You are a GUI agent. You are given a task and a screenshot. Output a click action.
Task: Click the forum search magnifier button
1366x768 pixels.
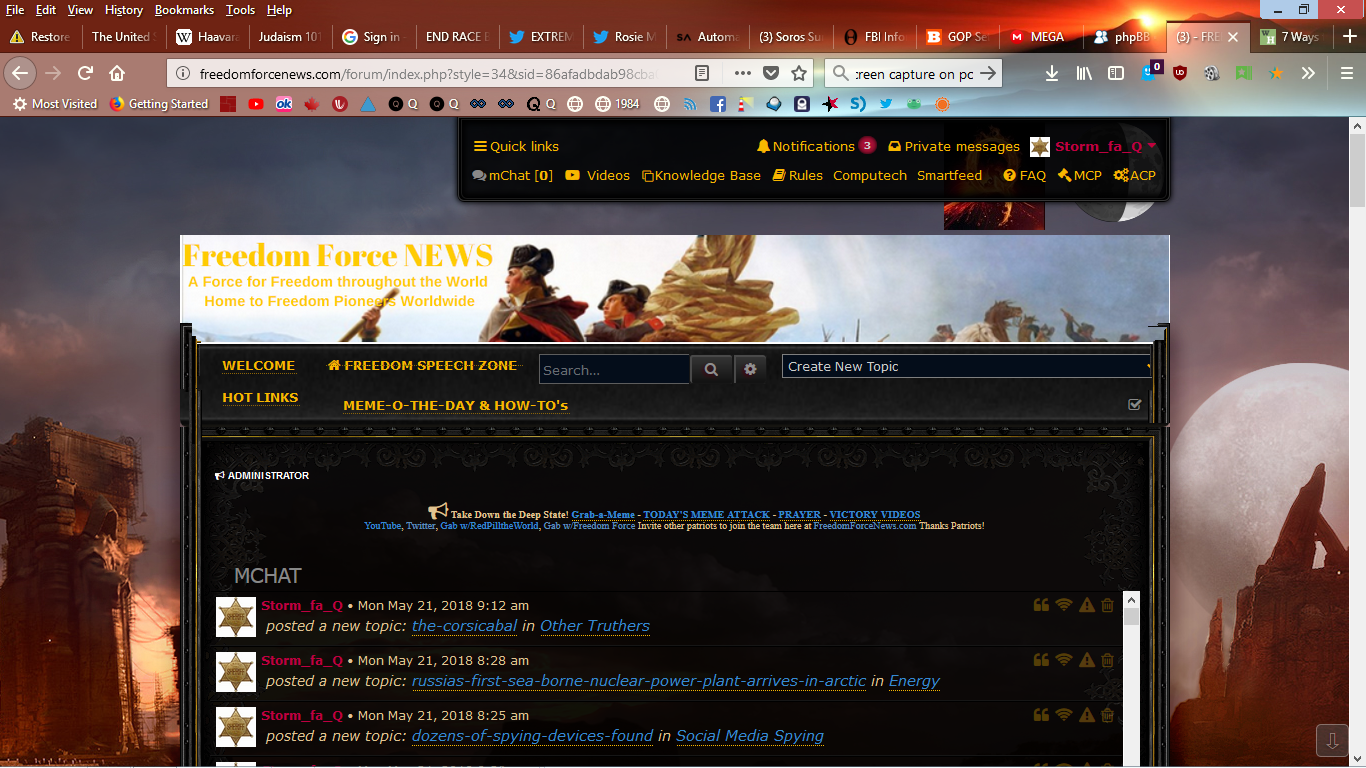click(711, 369)
